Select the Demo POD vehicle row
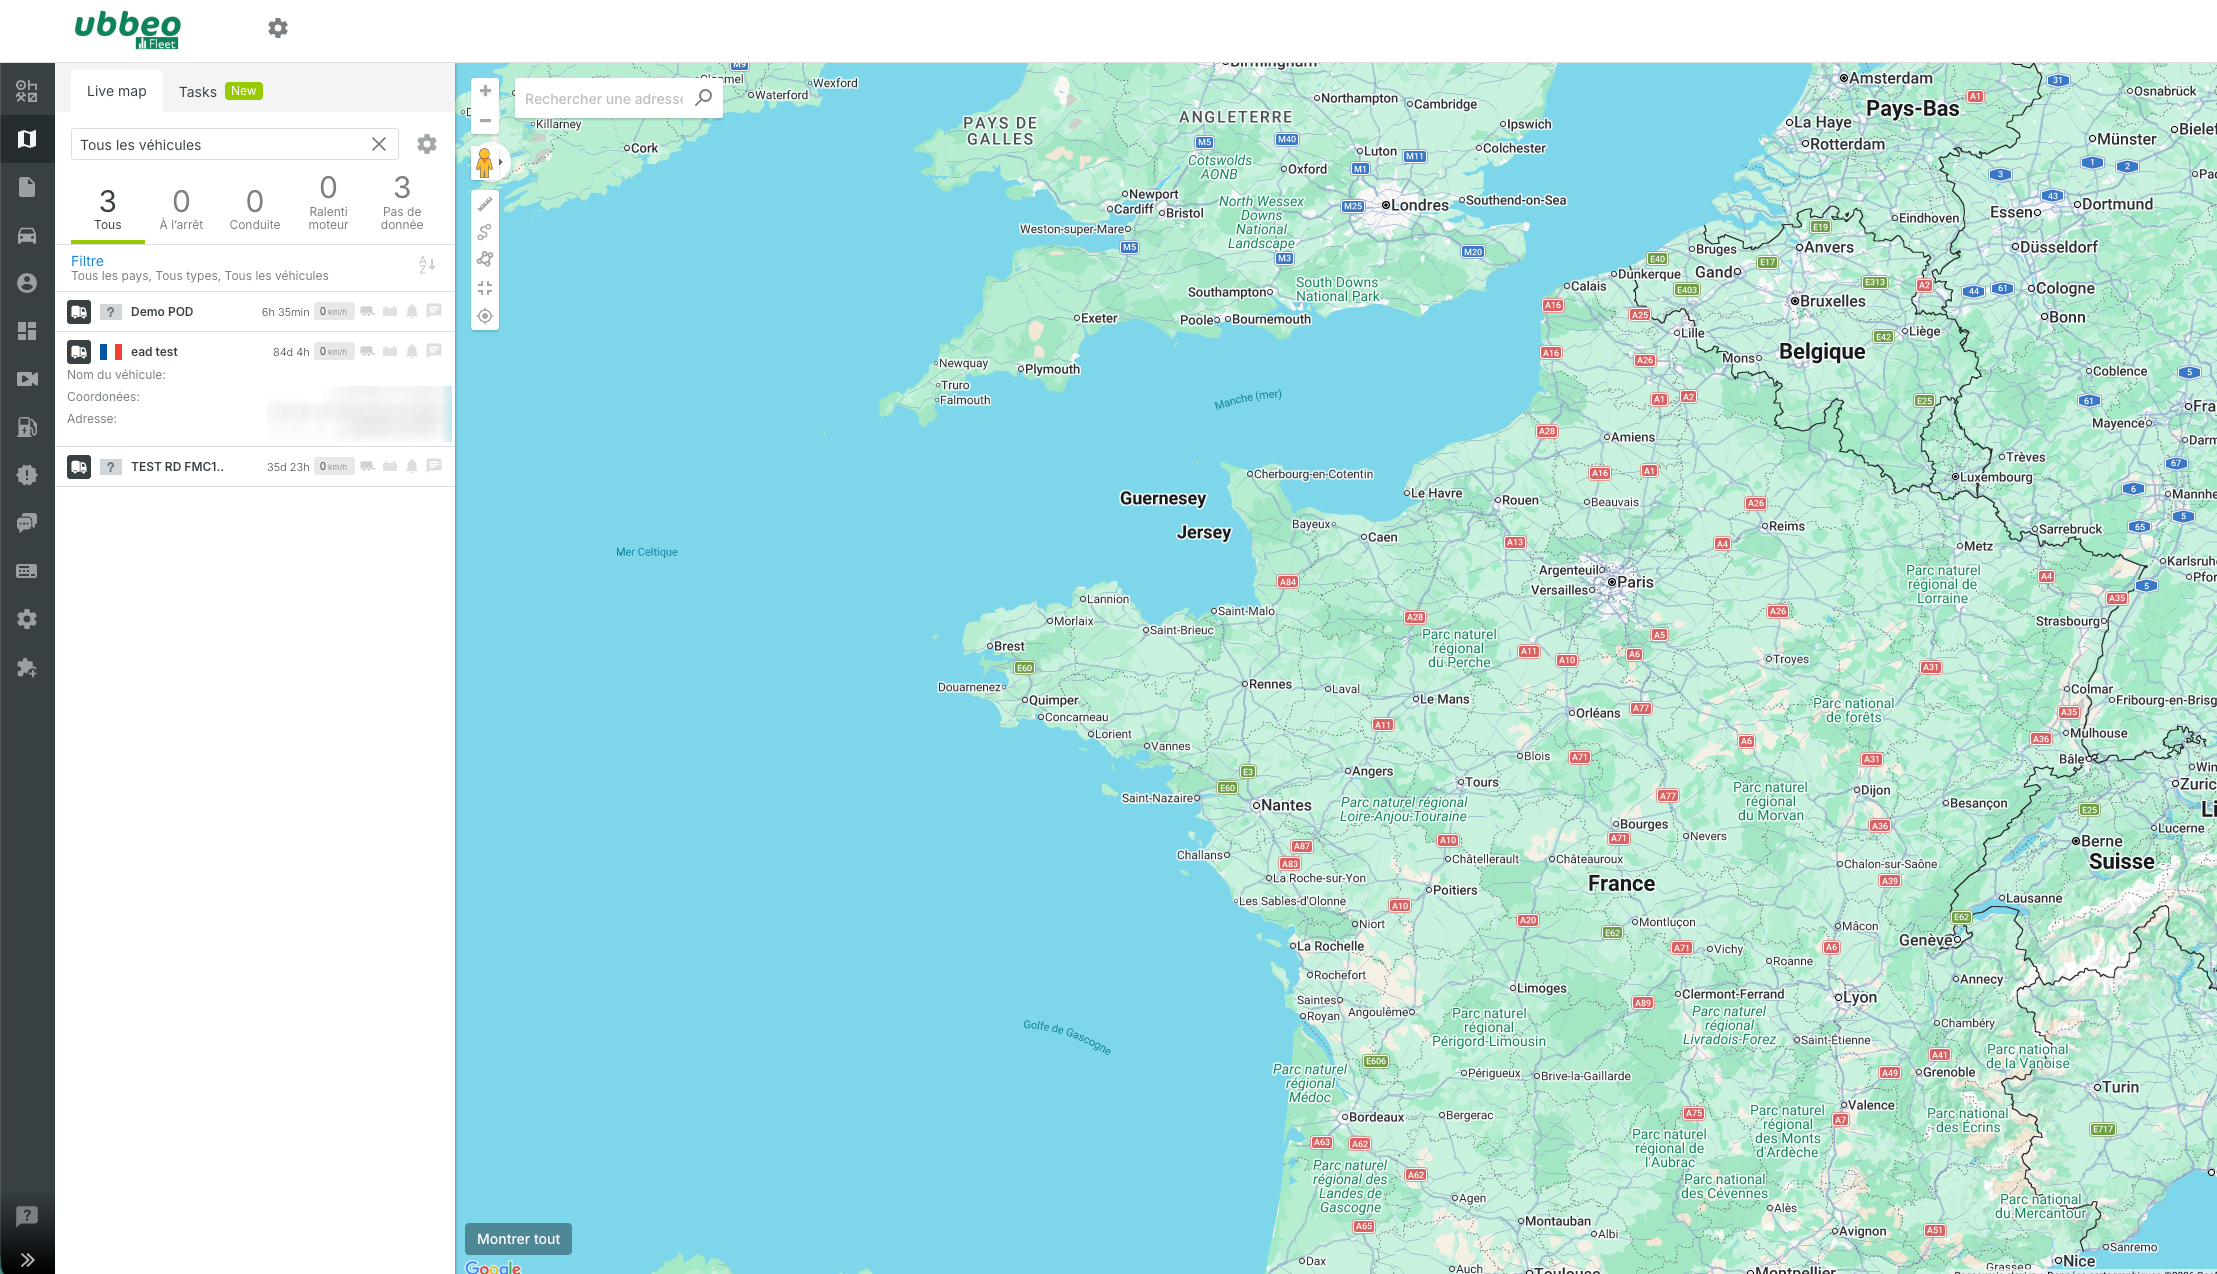The image size is (2217, 1274). click(255, 312)
